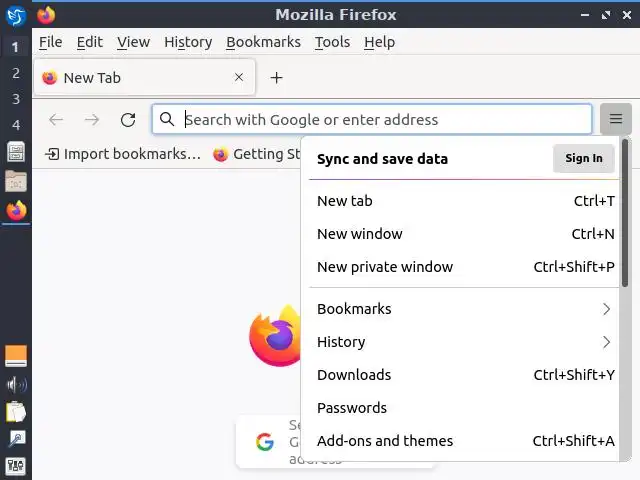
Task: Open a new tab with plus button
Action: coord(277,78)
